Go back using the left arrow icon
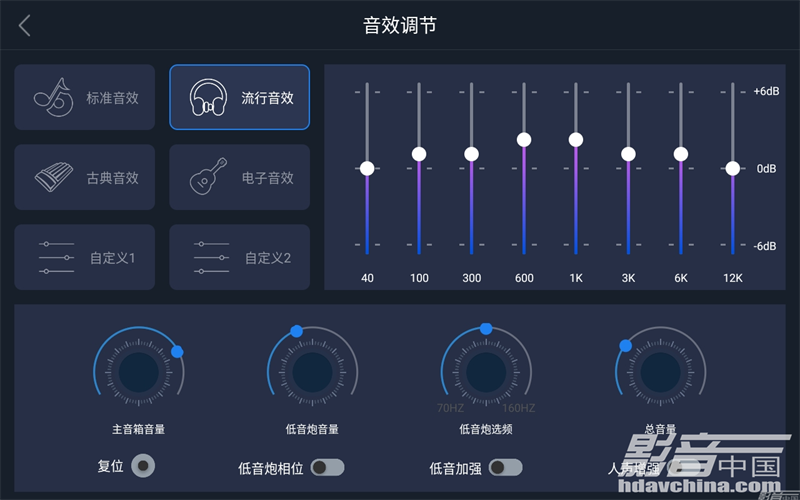800x500 pixels. point(24,25)
